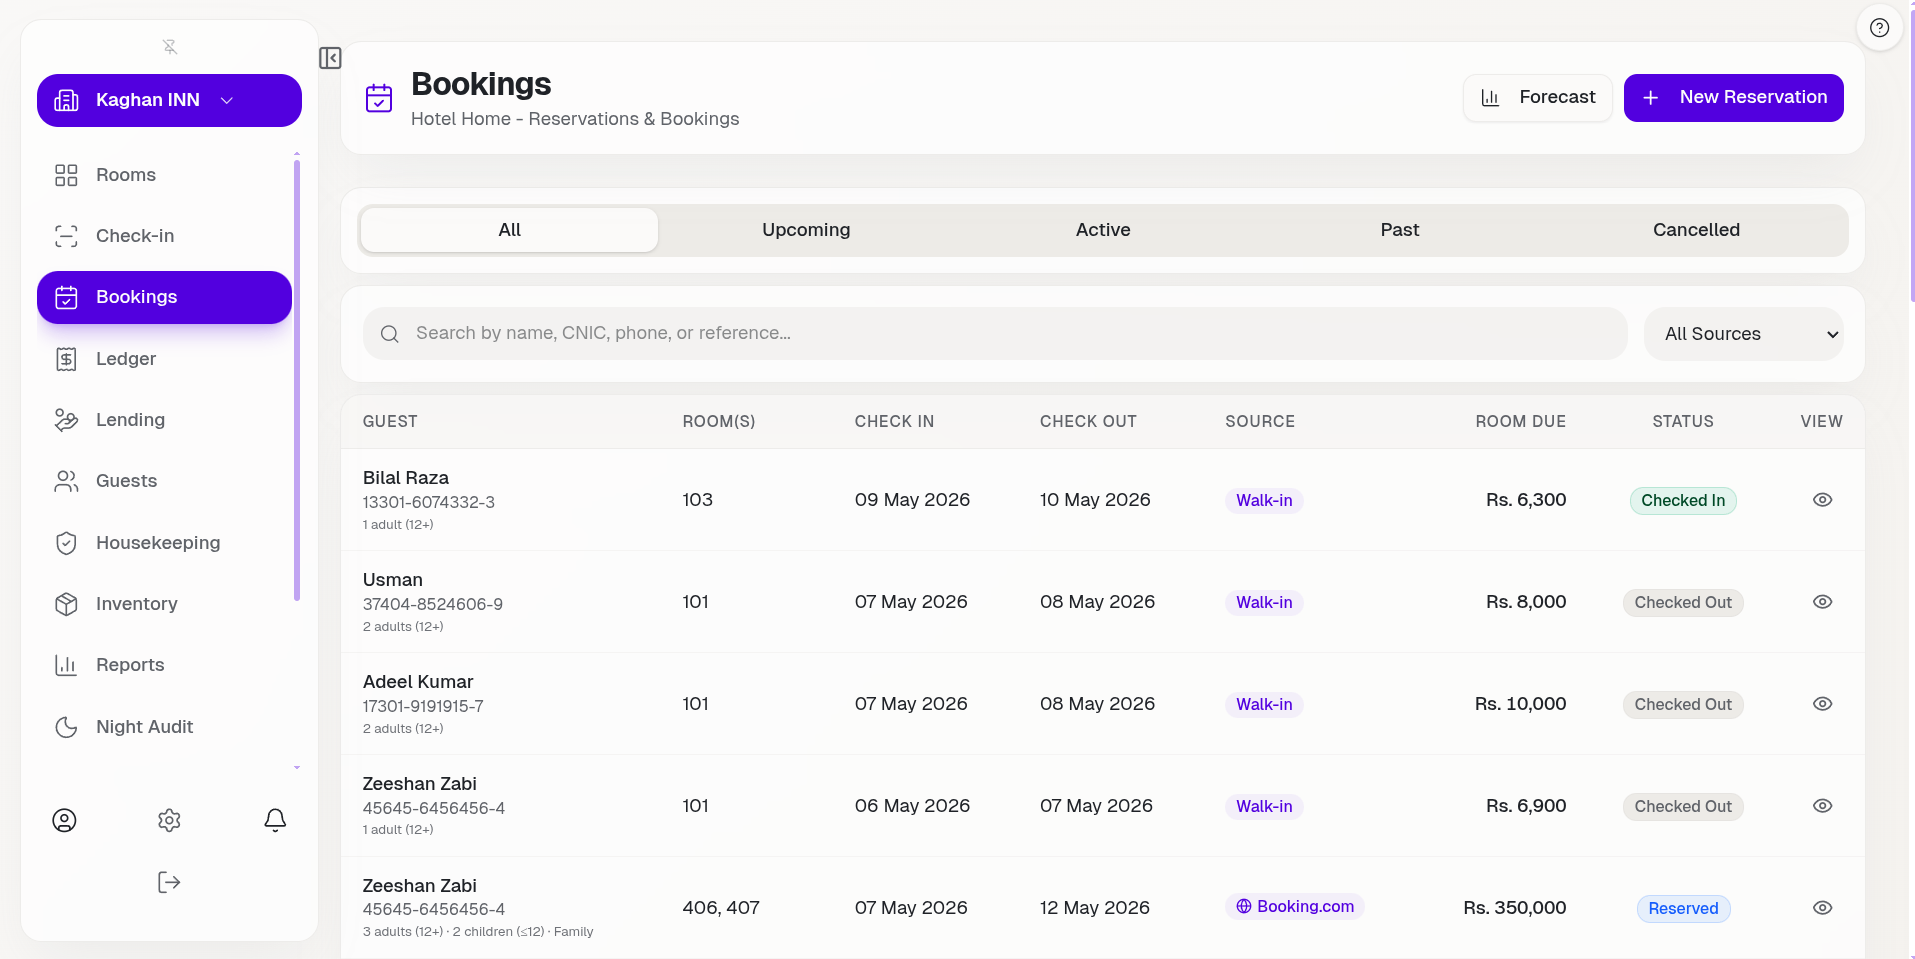Open the Reports section

click(164, 665)
